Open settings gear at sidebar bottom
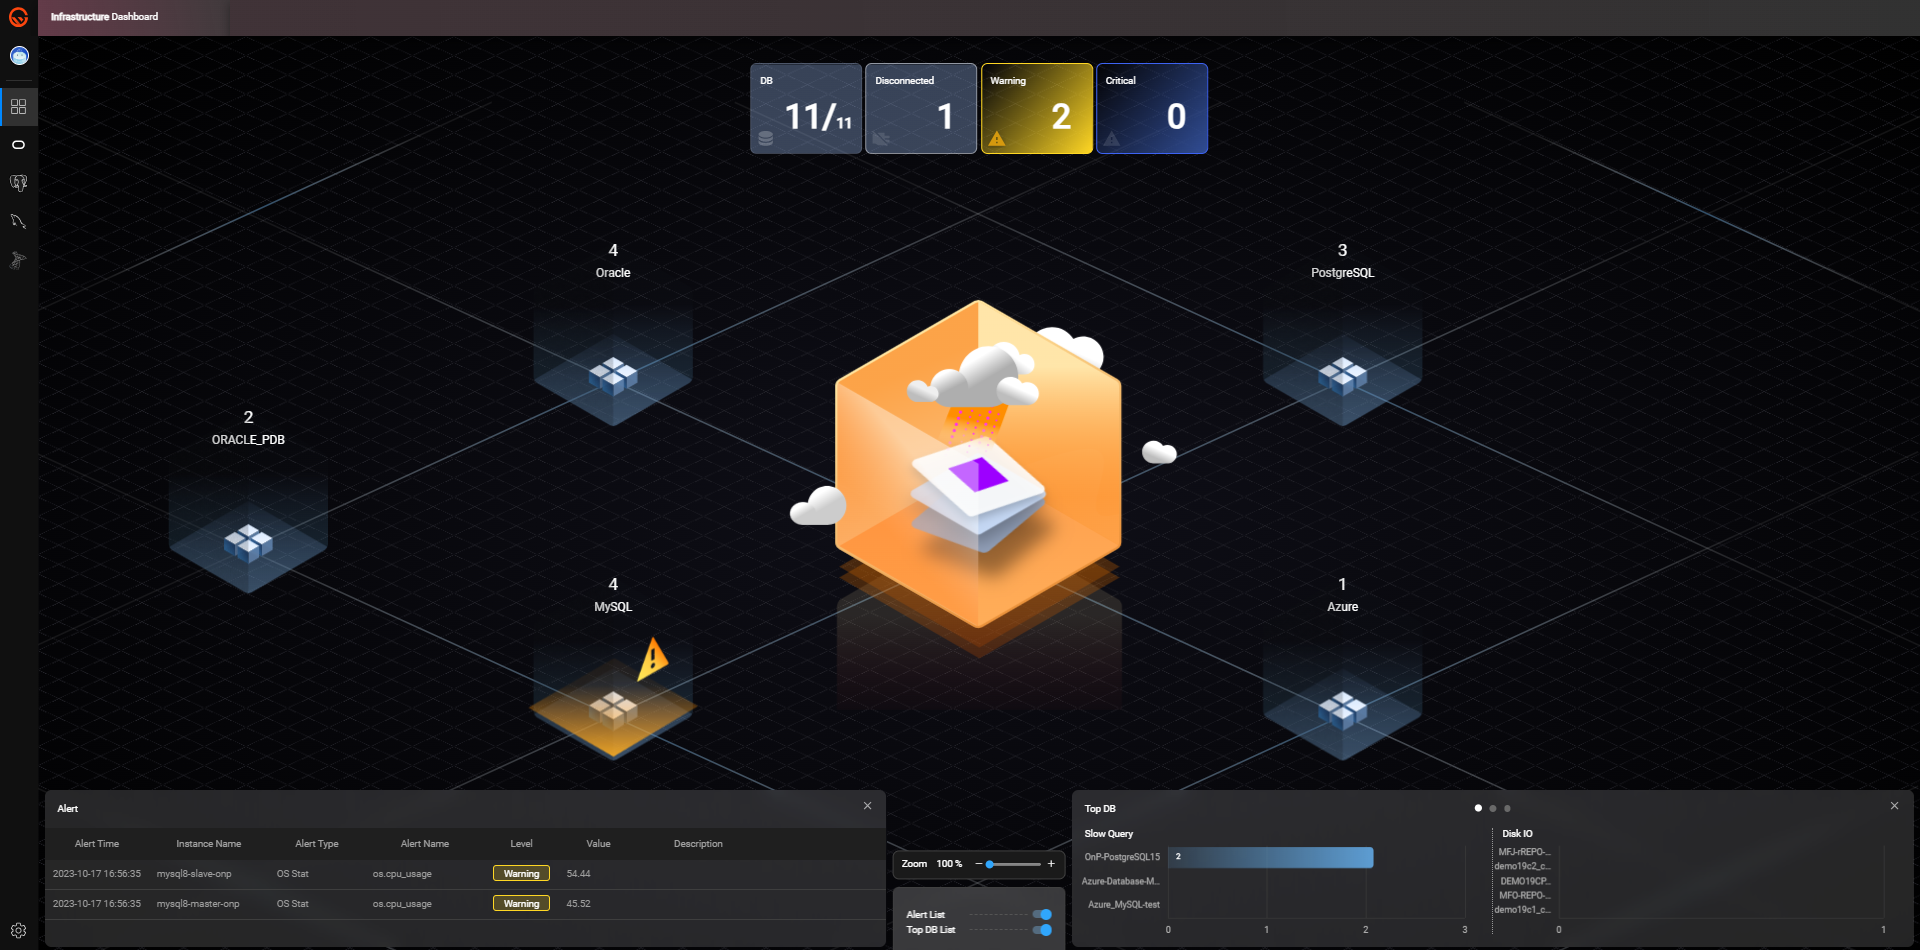 point(18,930)
